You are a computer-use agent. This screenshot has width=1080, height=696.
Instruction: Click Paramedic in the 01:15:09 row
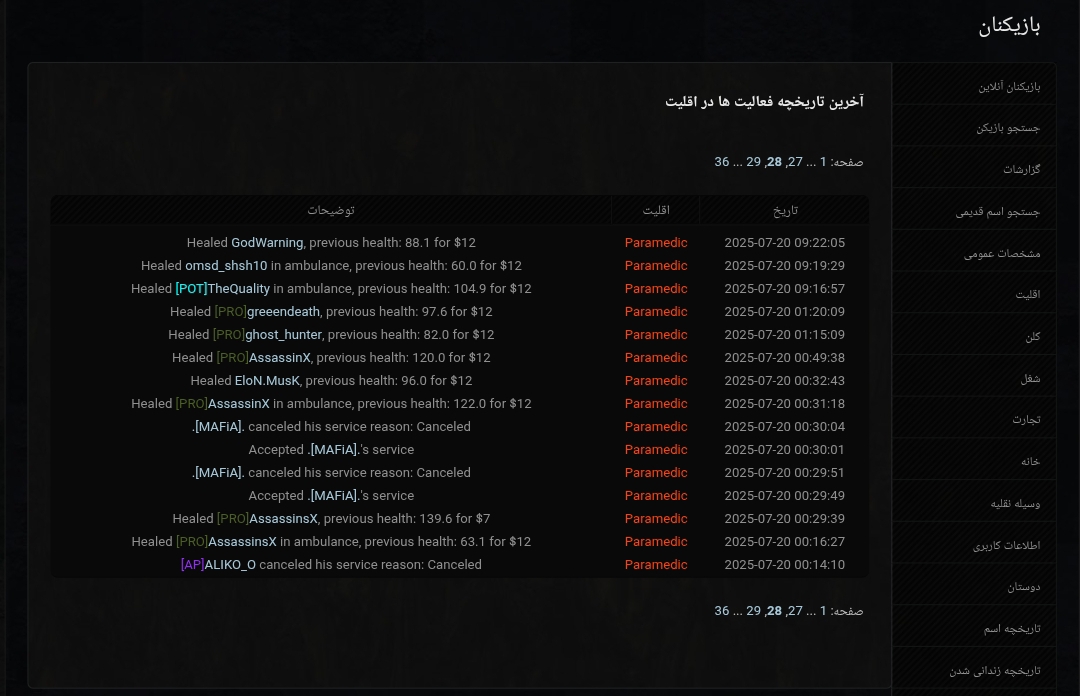(x=656, y=335)
